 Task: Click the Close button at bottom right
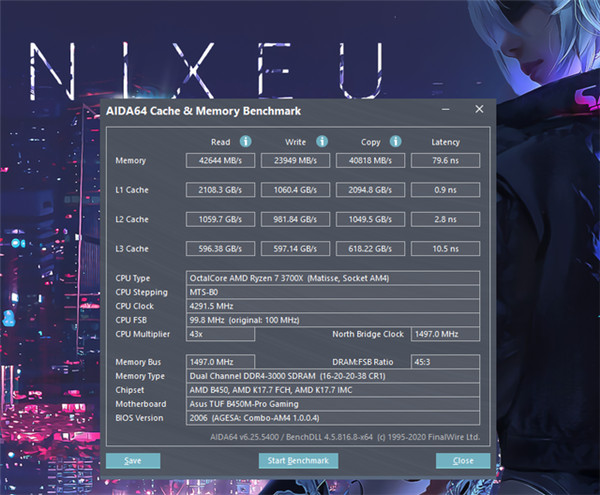coord(462,461)
